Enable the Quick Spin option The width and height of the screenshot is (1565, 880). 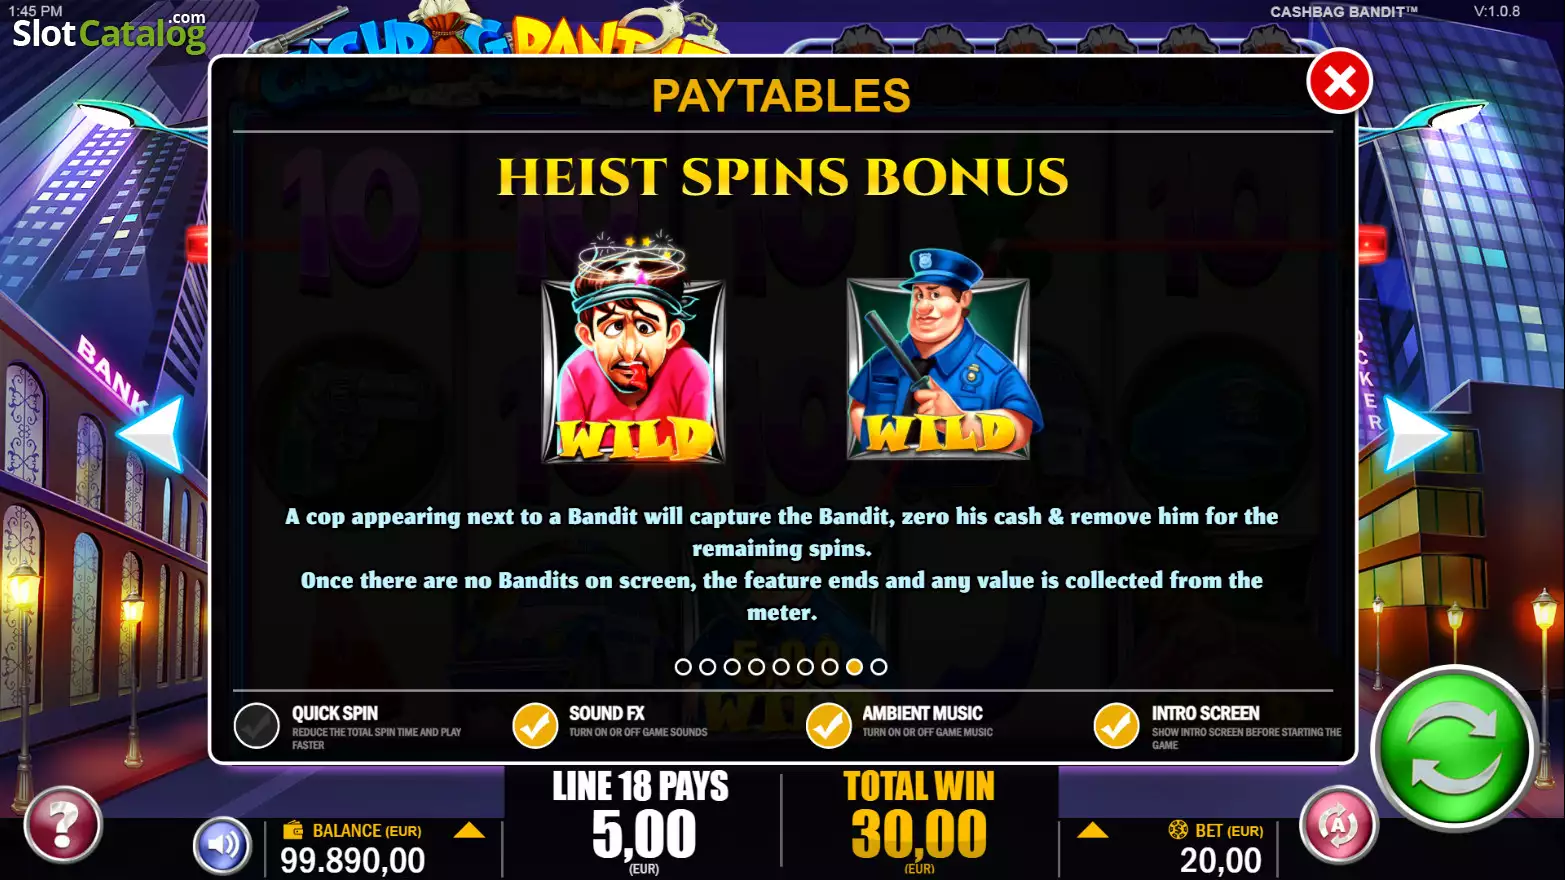coord(256,726)
